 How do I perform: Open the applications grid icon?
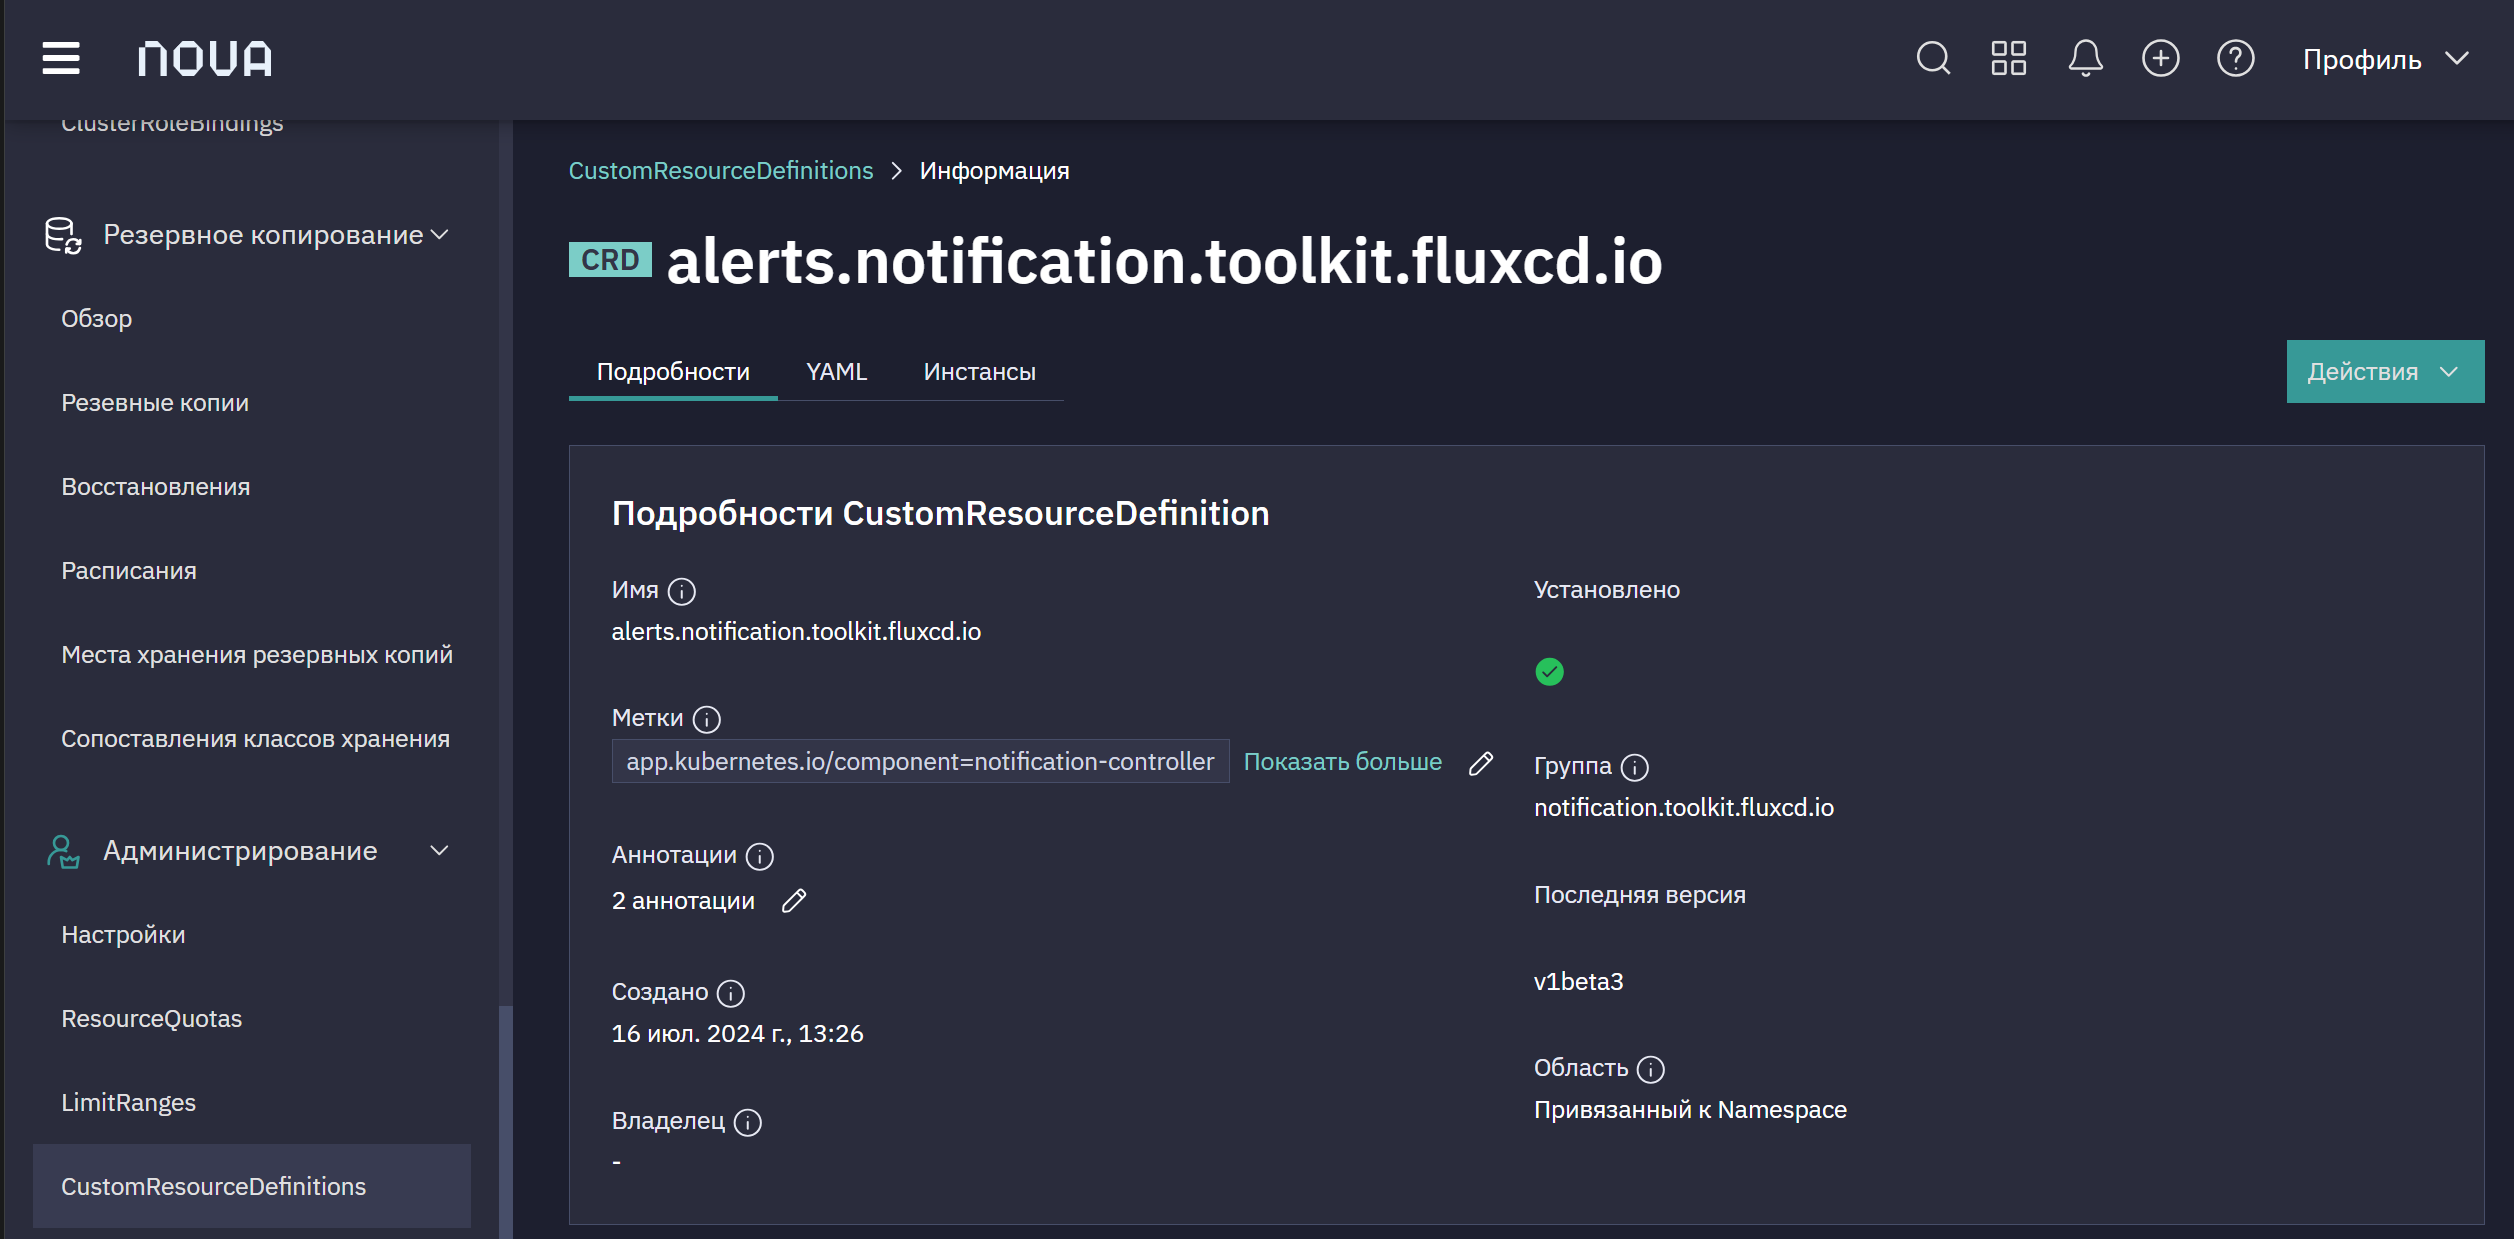[2008, 58]
